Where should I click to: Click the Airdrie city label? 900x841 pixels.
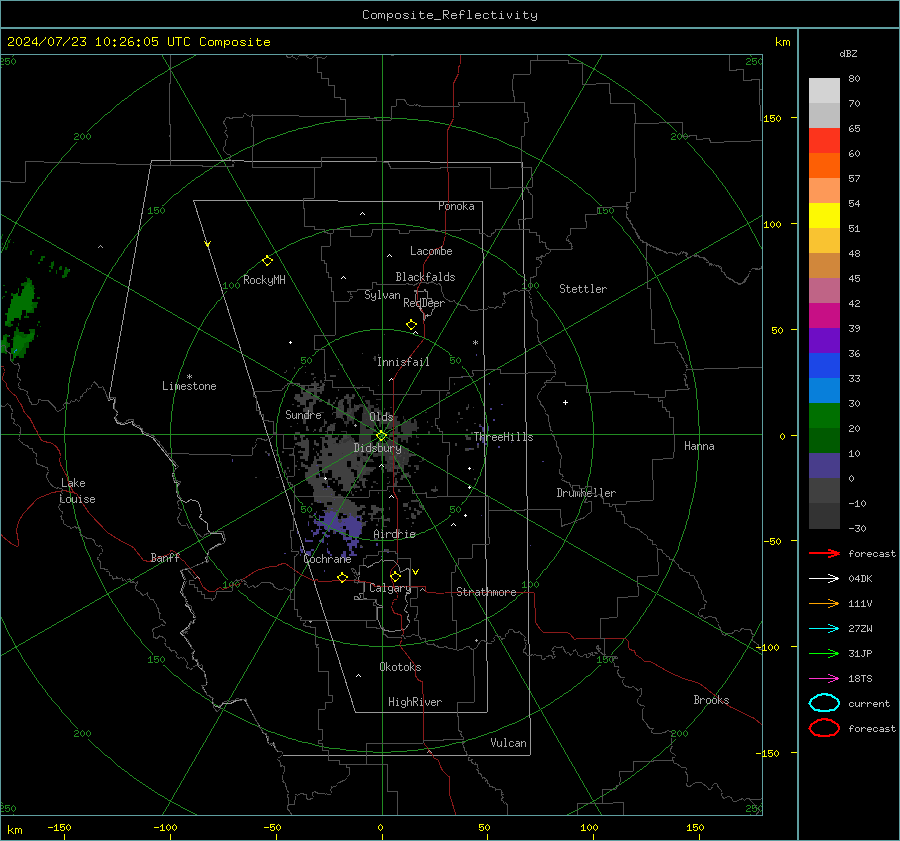click(x=394, y=534)
